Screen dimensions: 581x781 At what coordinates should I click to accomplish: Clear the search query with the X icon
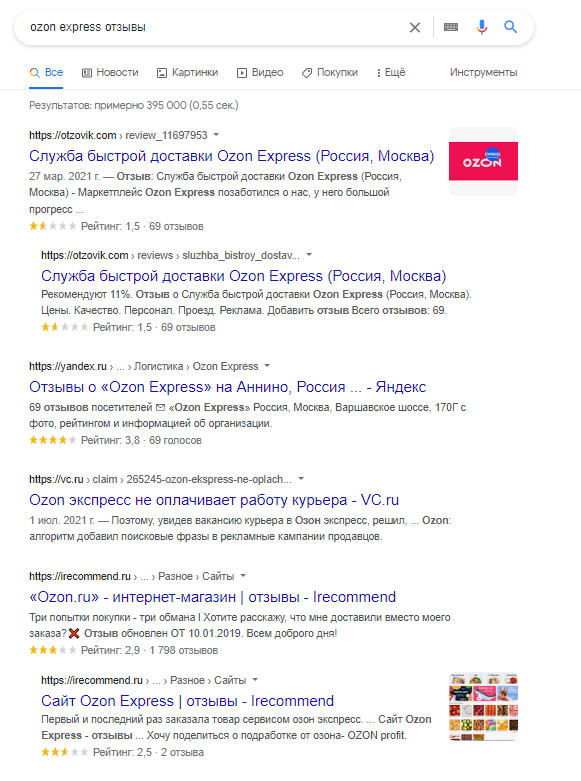pyautogui.click(x=415, y=27)
